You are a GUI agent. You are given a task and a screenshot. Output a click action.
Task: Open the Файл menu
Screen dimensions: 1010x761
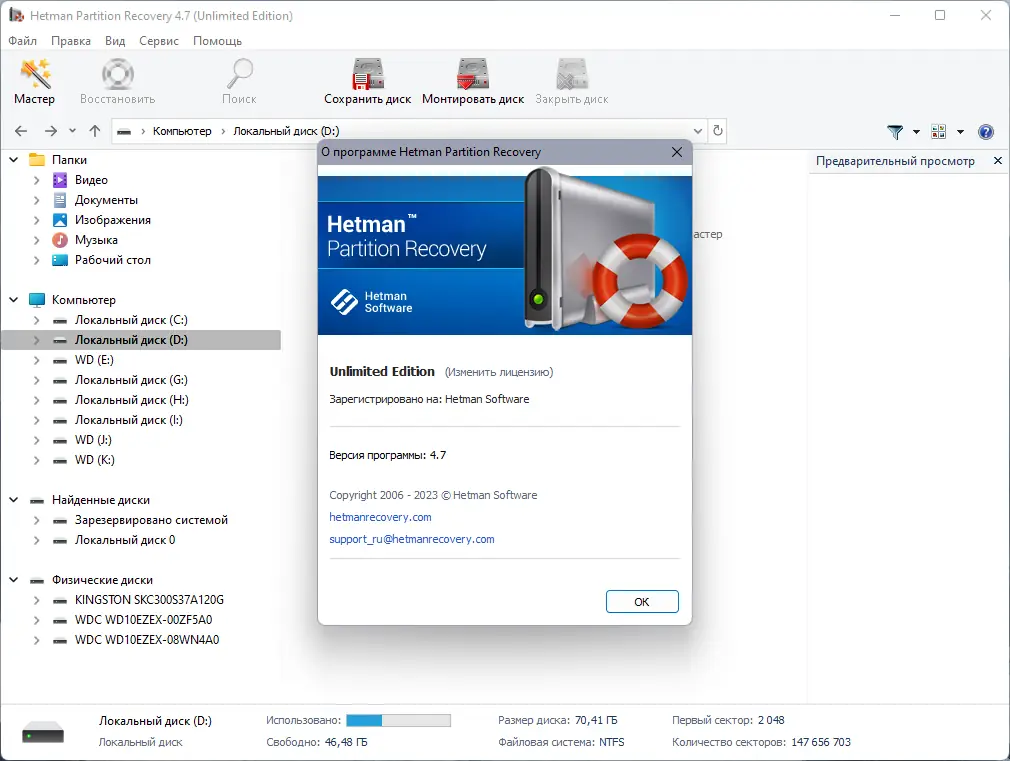[21, 41]
